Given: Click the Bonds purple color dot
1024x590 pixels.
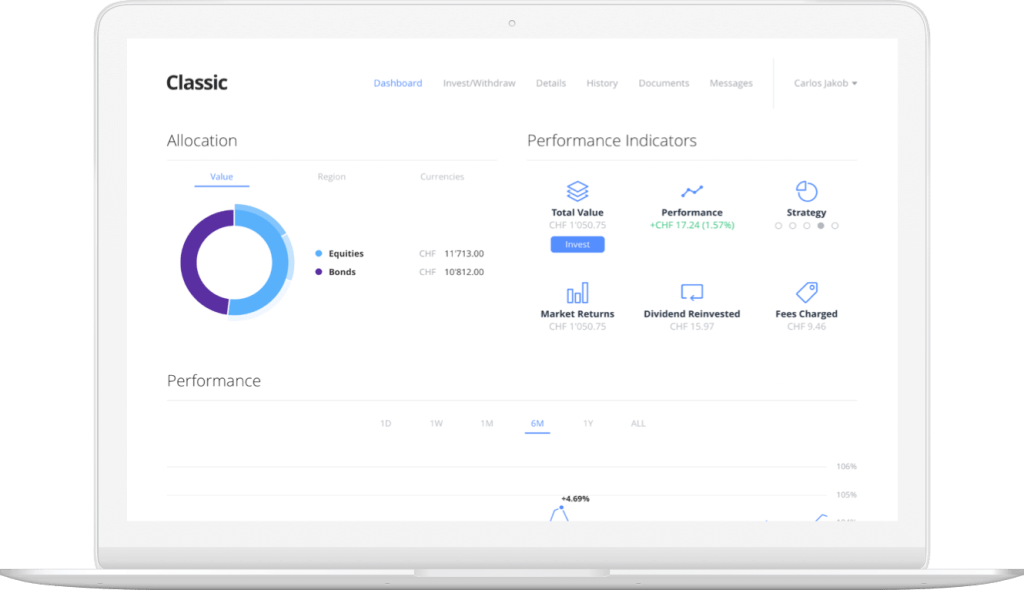Looking at the screenshot, I should pyautogui.click(x=319, y=272).
